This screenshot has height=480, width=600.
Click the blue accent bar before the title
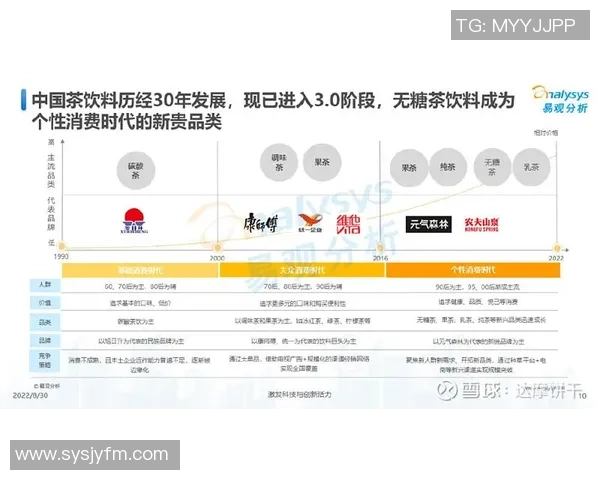pyautogui.click(x=24, y=100)
